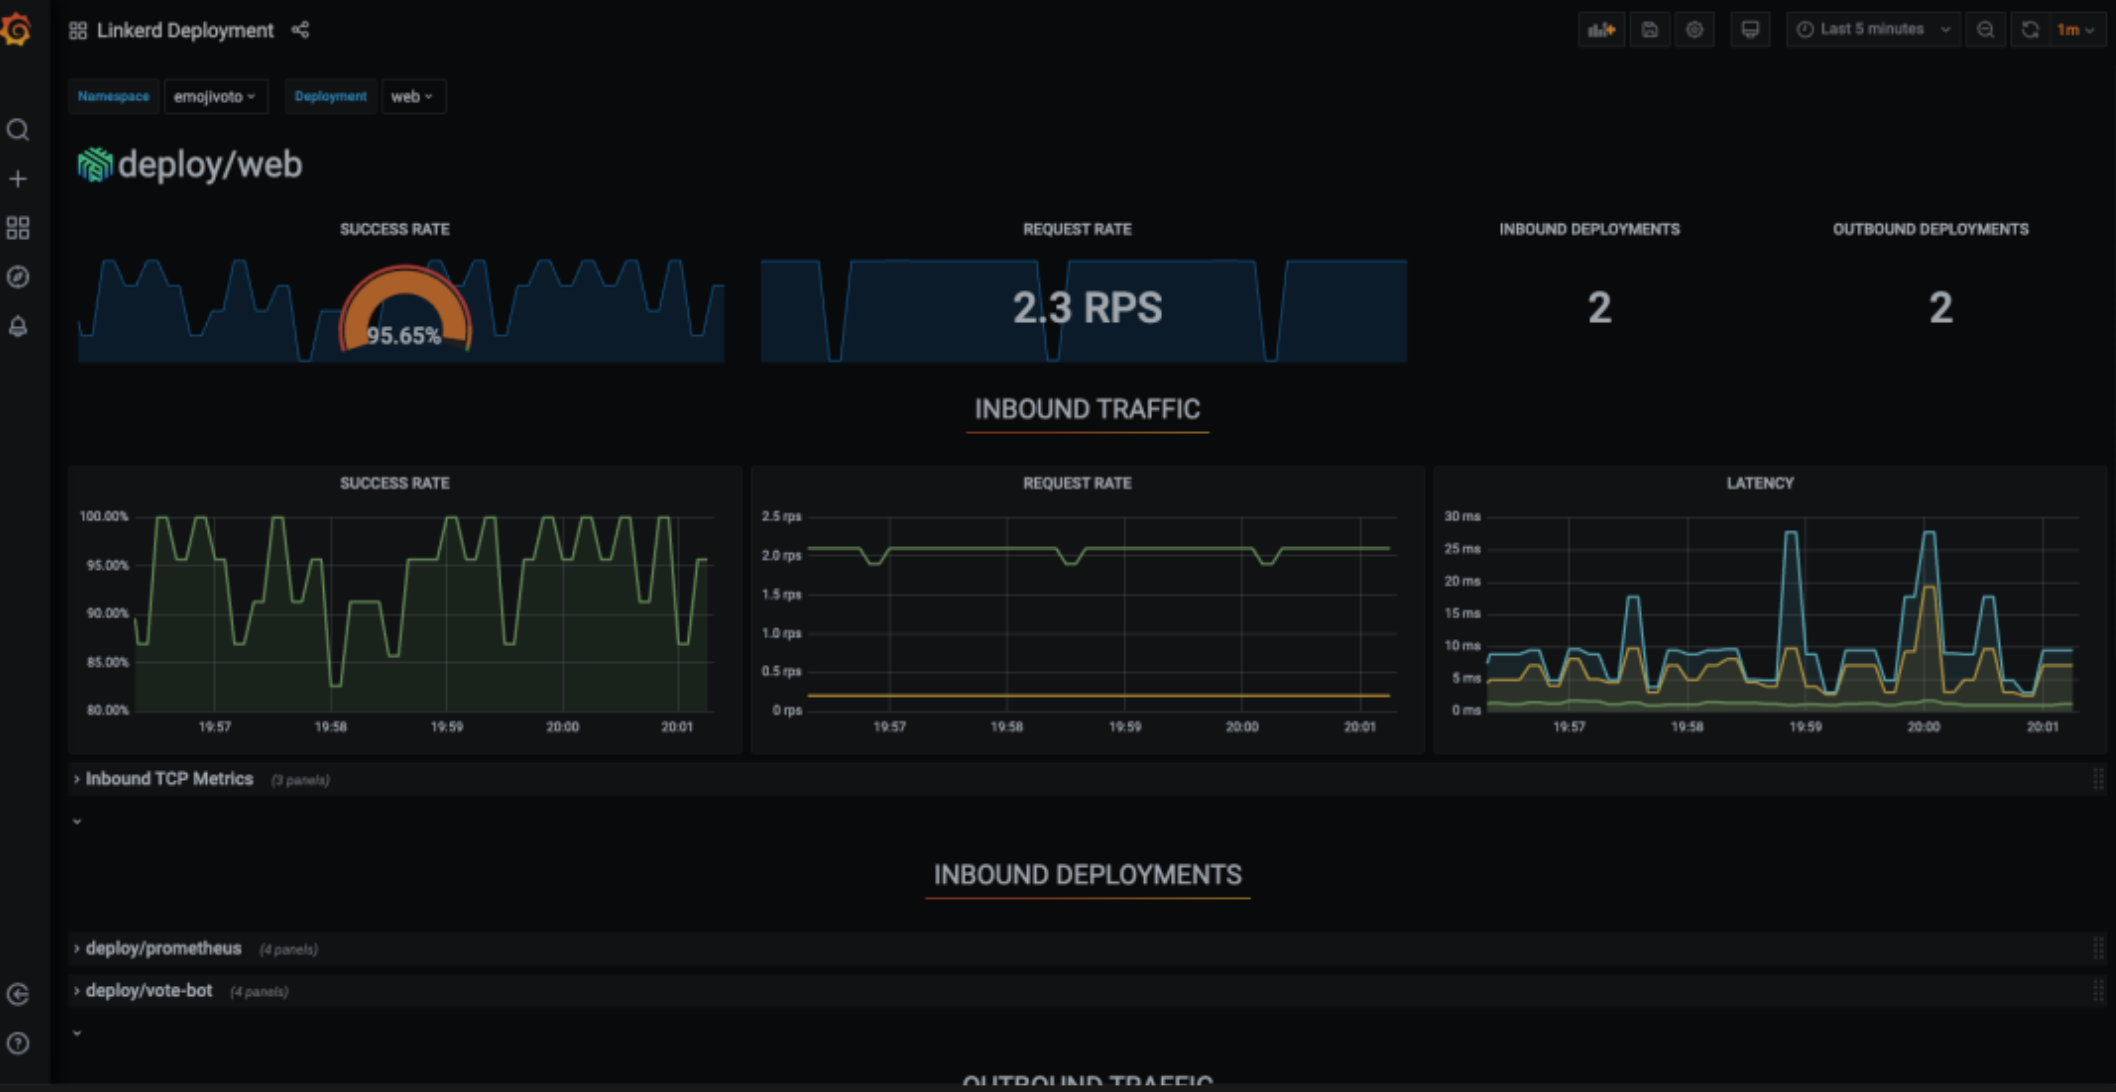Click drag handle on deploy/prometheus row
Viewport: 2116px width, 1092px height.
2097,948
